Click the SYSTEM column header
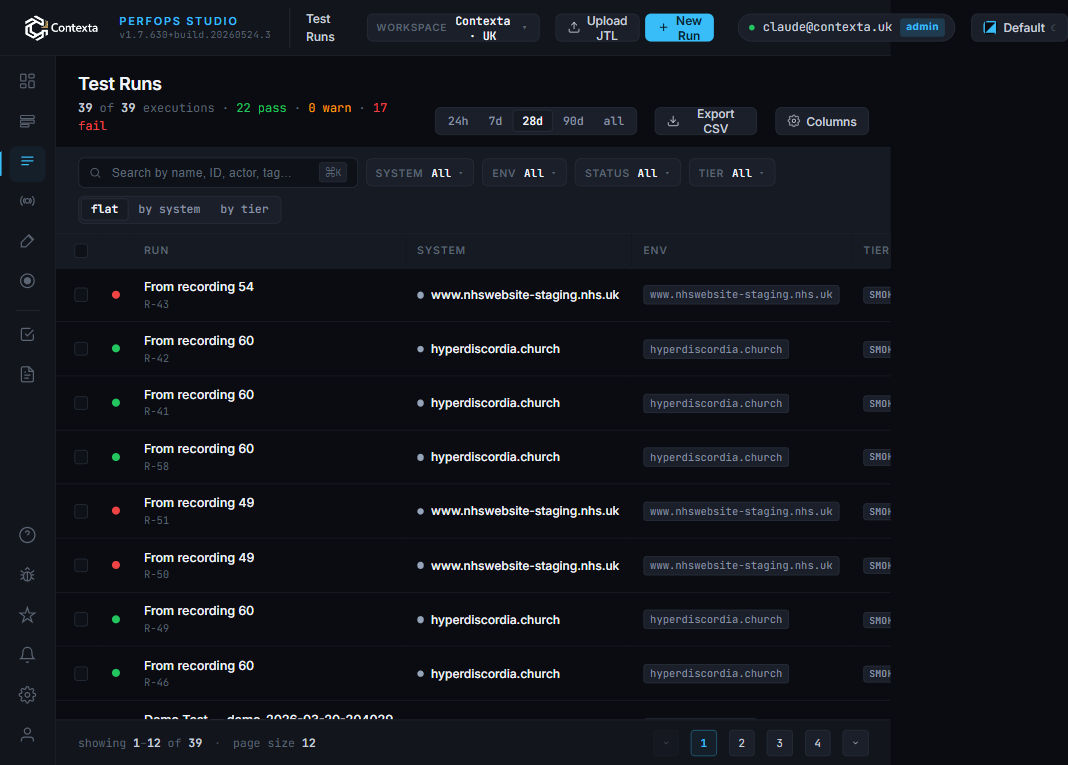 [x=441, y=251]
